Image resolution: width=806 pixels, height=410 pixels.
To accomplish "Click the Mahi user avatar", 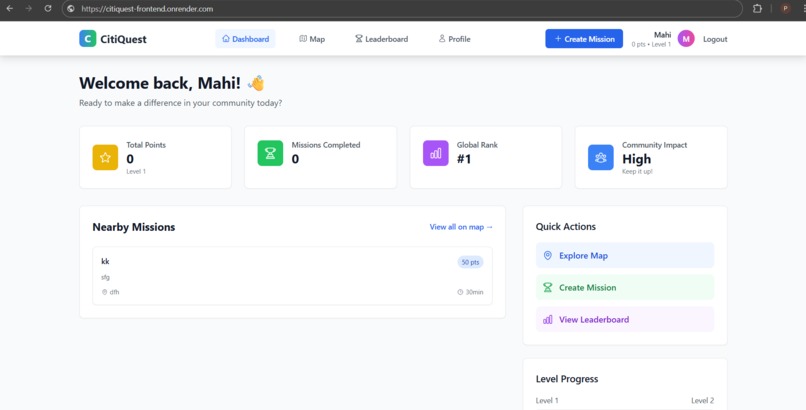I will click(x=686, y=39).
